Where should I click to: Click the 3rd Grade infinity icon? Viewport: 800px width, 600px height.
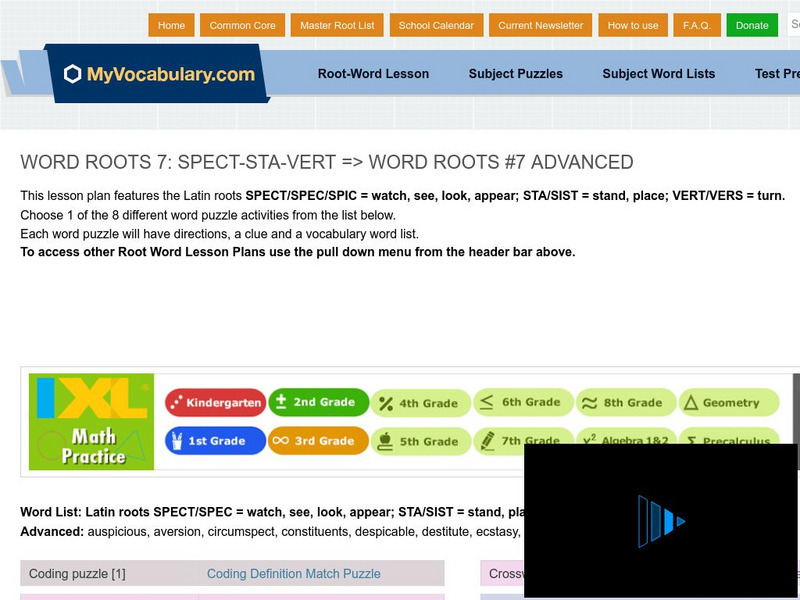[x=282, y=440]
